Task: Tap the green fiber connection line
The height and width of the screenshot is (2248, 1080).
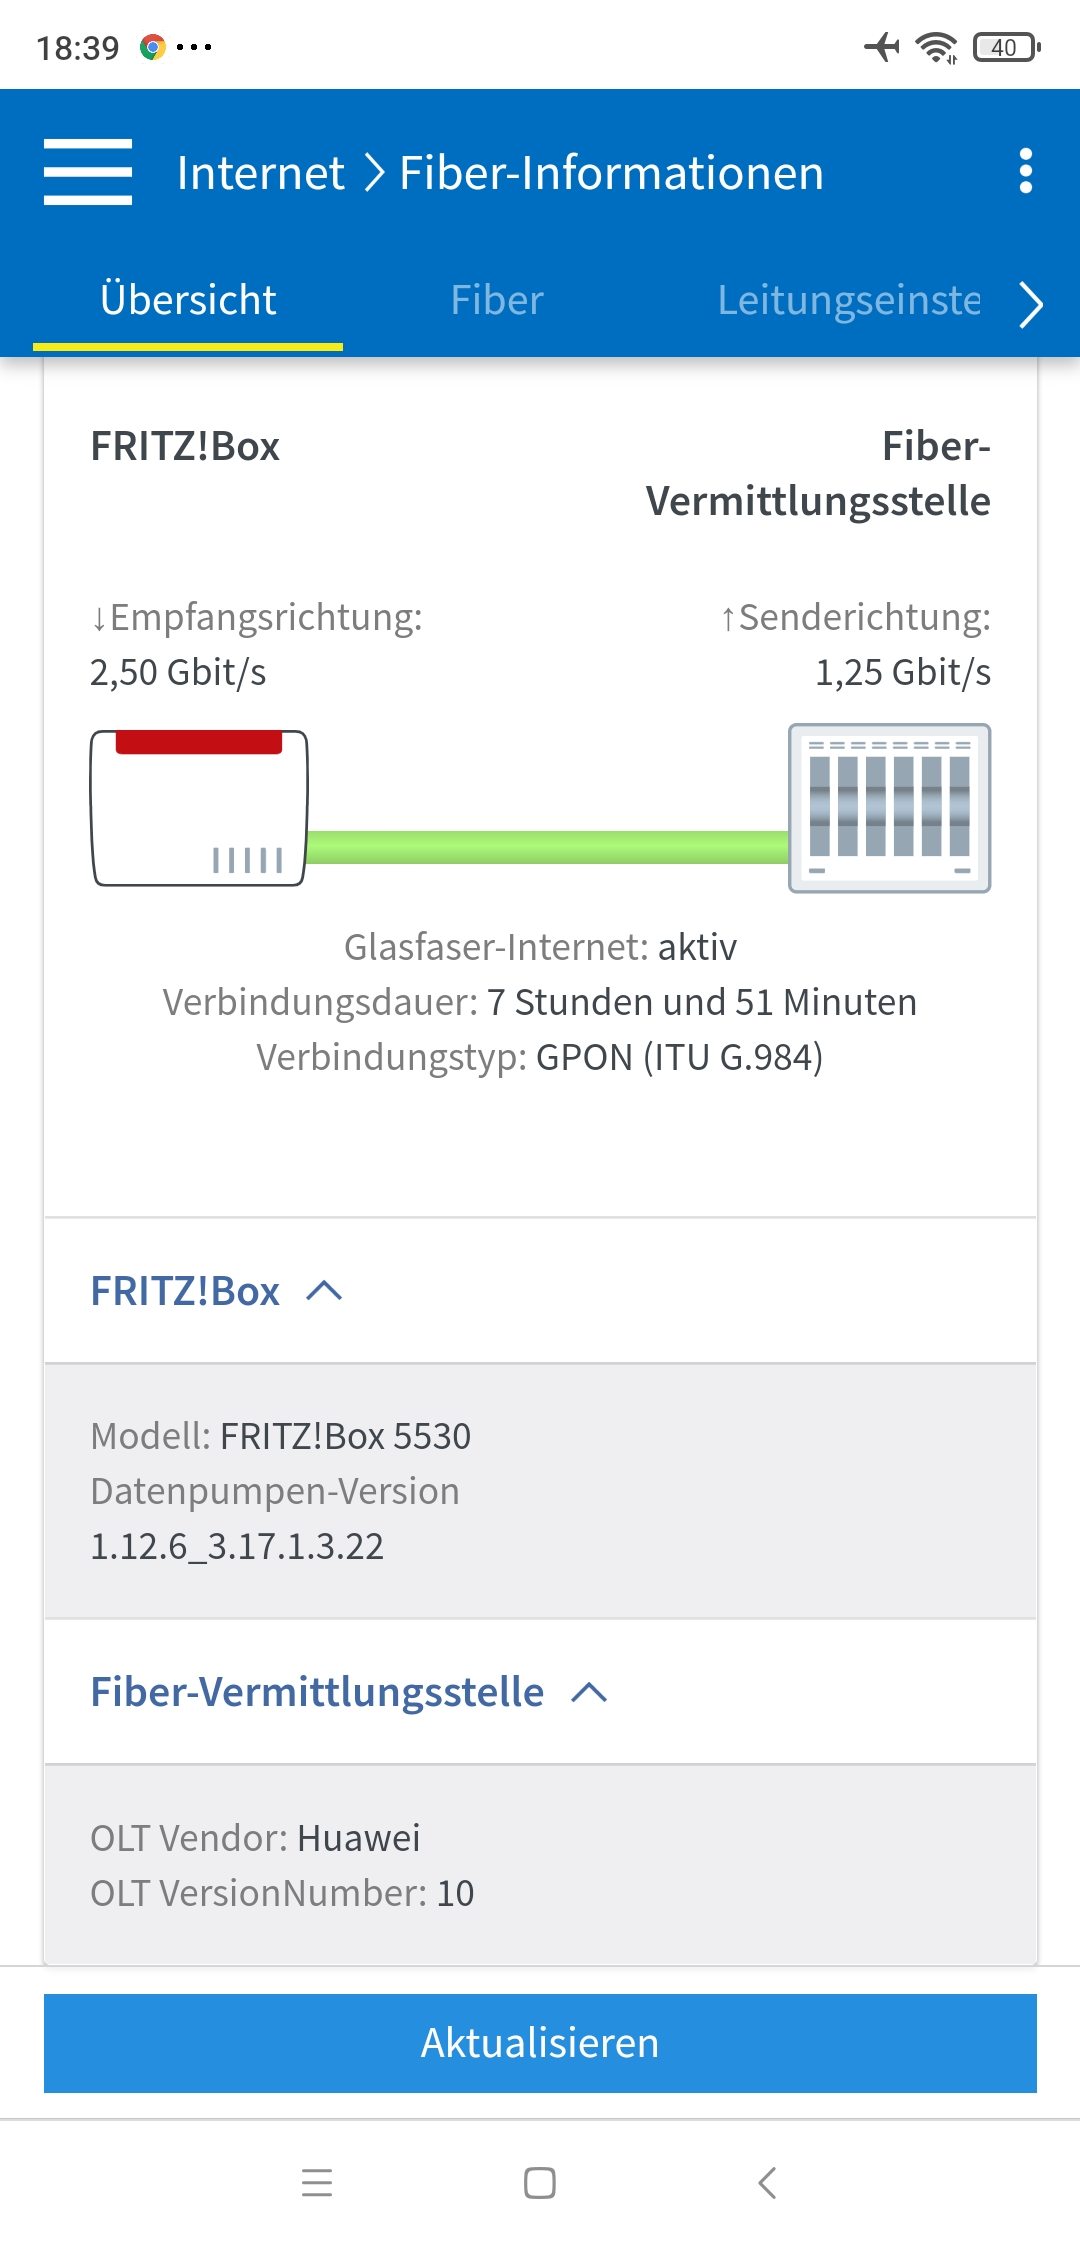Action: pos(548,847)
